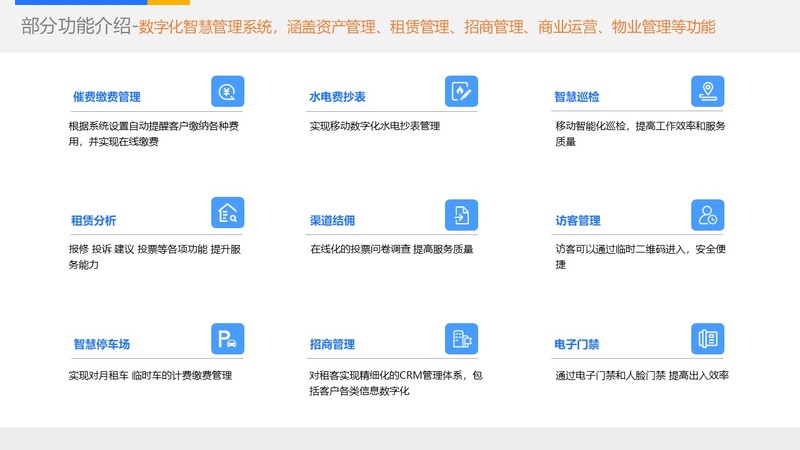Select the 招商管理 heading
The height and width of the screenshot is (450, 800).
pos(332,344)
